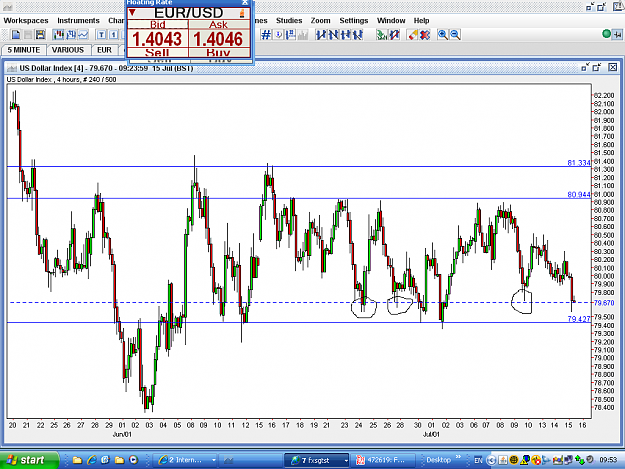Screen dimensions: 625x469
Task: Expand the Desktop toolbar chevron
Action: click(x=458, y=457)
